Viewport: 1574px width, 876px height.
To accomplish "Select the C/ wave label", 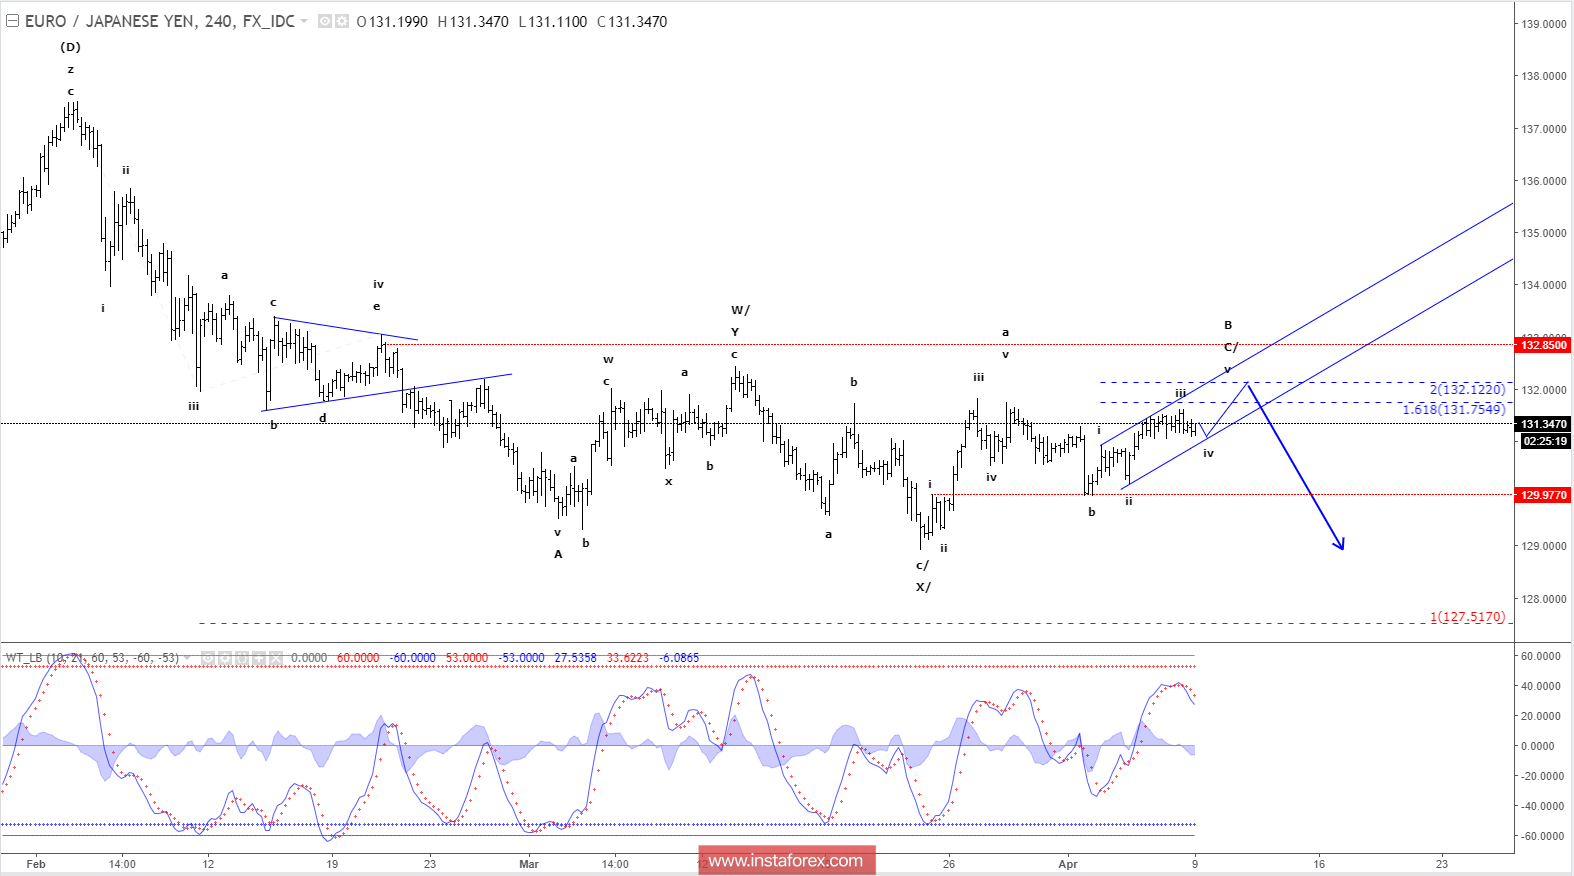I will pos(1231,347).
